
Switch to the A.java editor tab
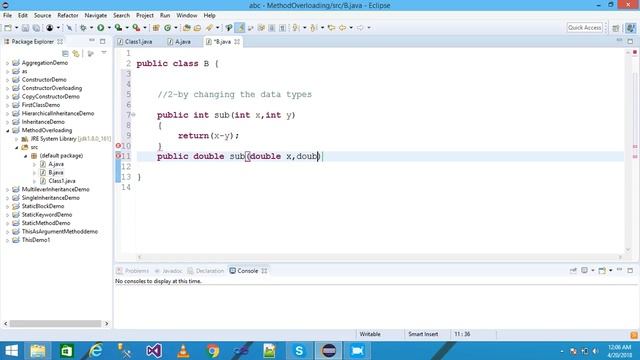(179, 42)
